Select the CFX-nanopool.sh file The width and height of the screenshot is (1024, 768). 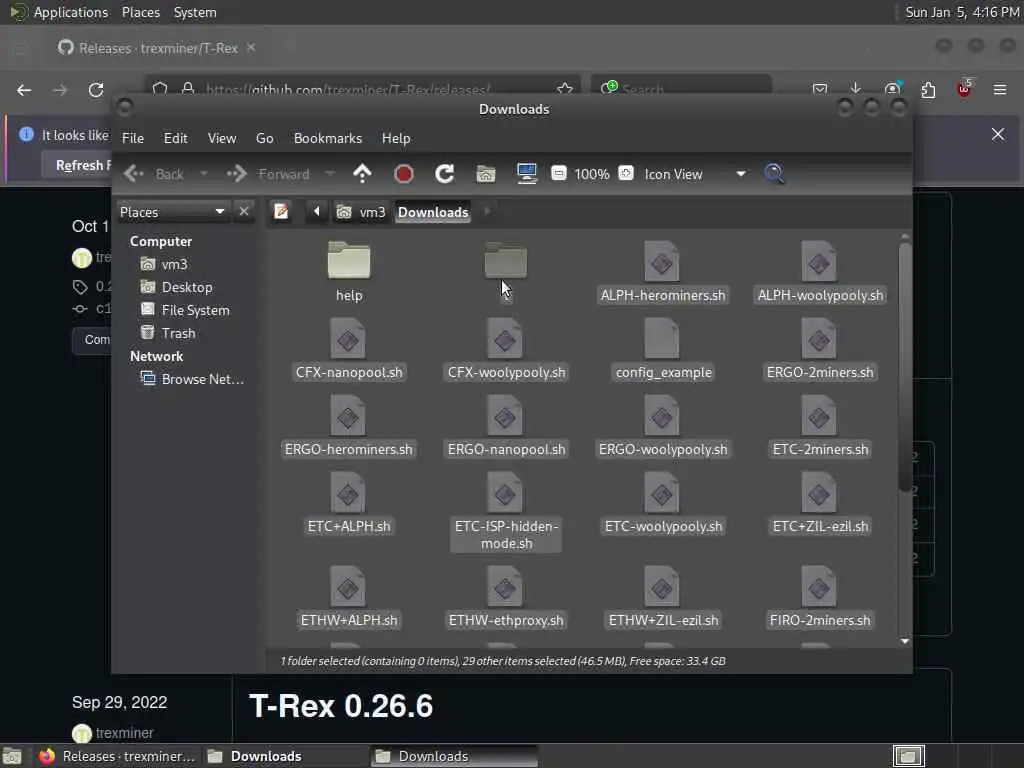point(349,349)
